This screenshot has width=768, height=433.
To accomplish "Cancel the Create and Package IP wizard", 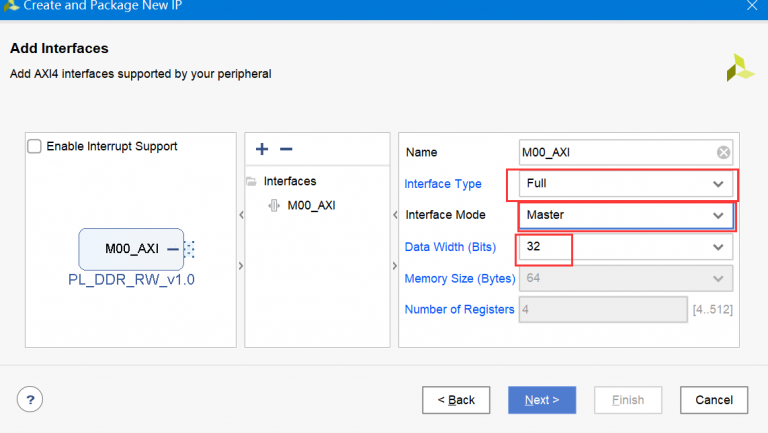I will [x=714, y=400].
